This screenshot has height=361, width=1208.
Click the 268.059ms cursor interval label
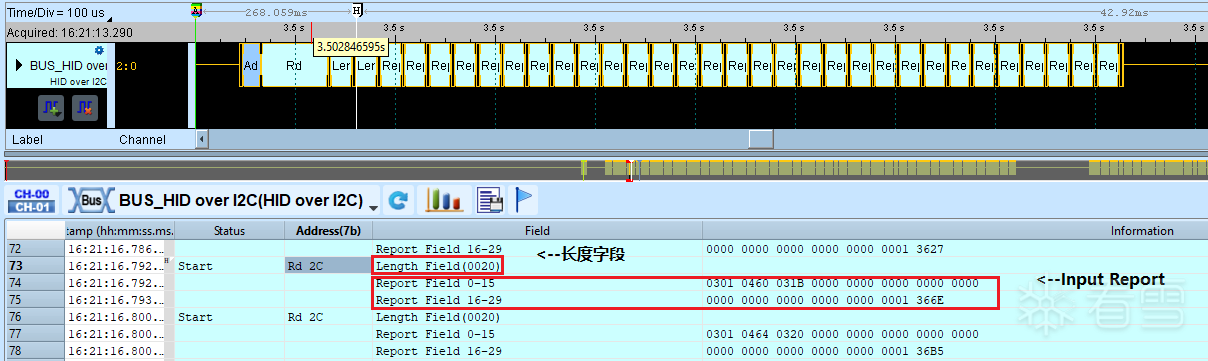(275, 13)
